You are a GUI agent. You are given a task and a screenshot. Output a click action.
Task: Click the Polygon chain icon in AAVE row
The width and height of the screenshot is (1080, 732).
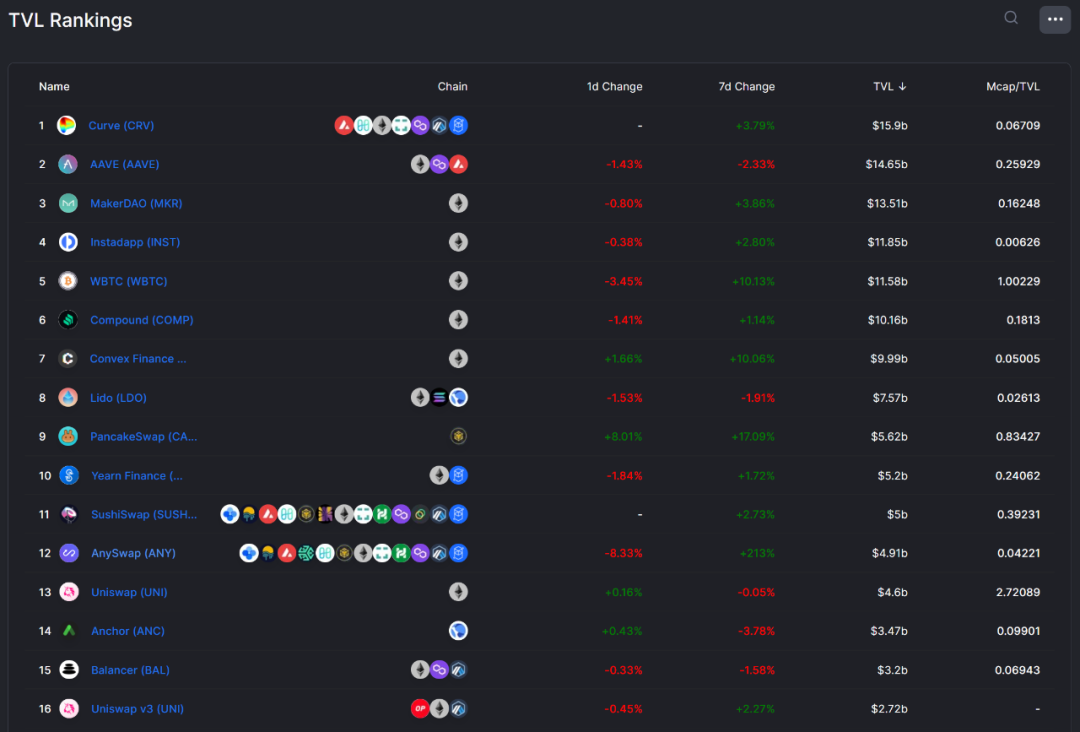point(439,164)
